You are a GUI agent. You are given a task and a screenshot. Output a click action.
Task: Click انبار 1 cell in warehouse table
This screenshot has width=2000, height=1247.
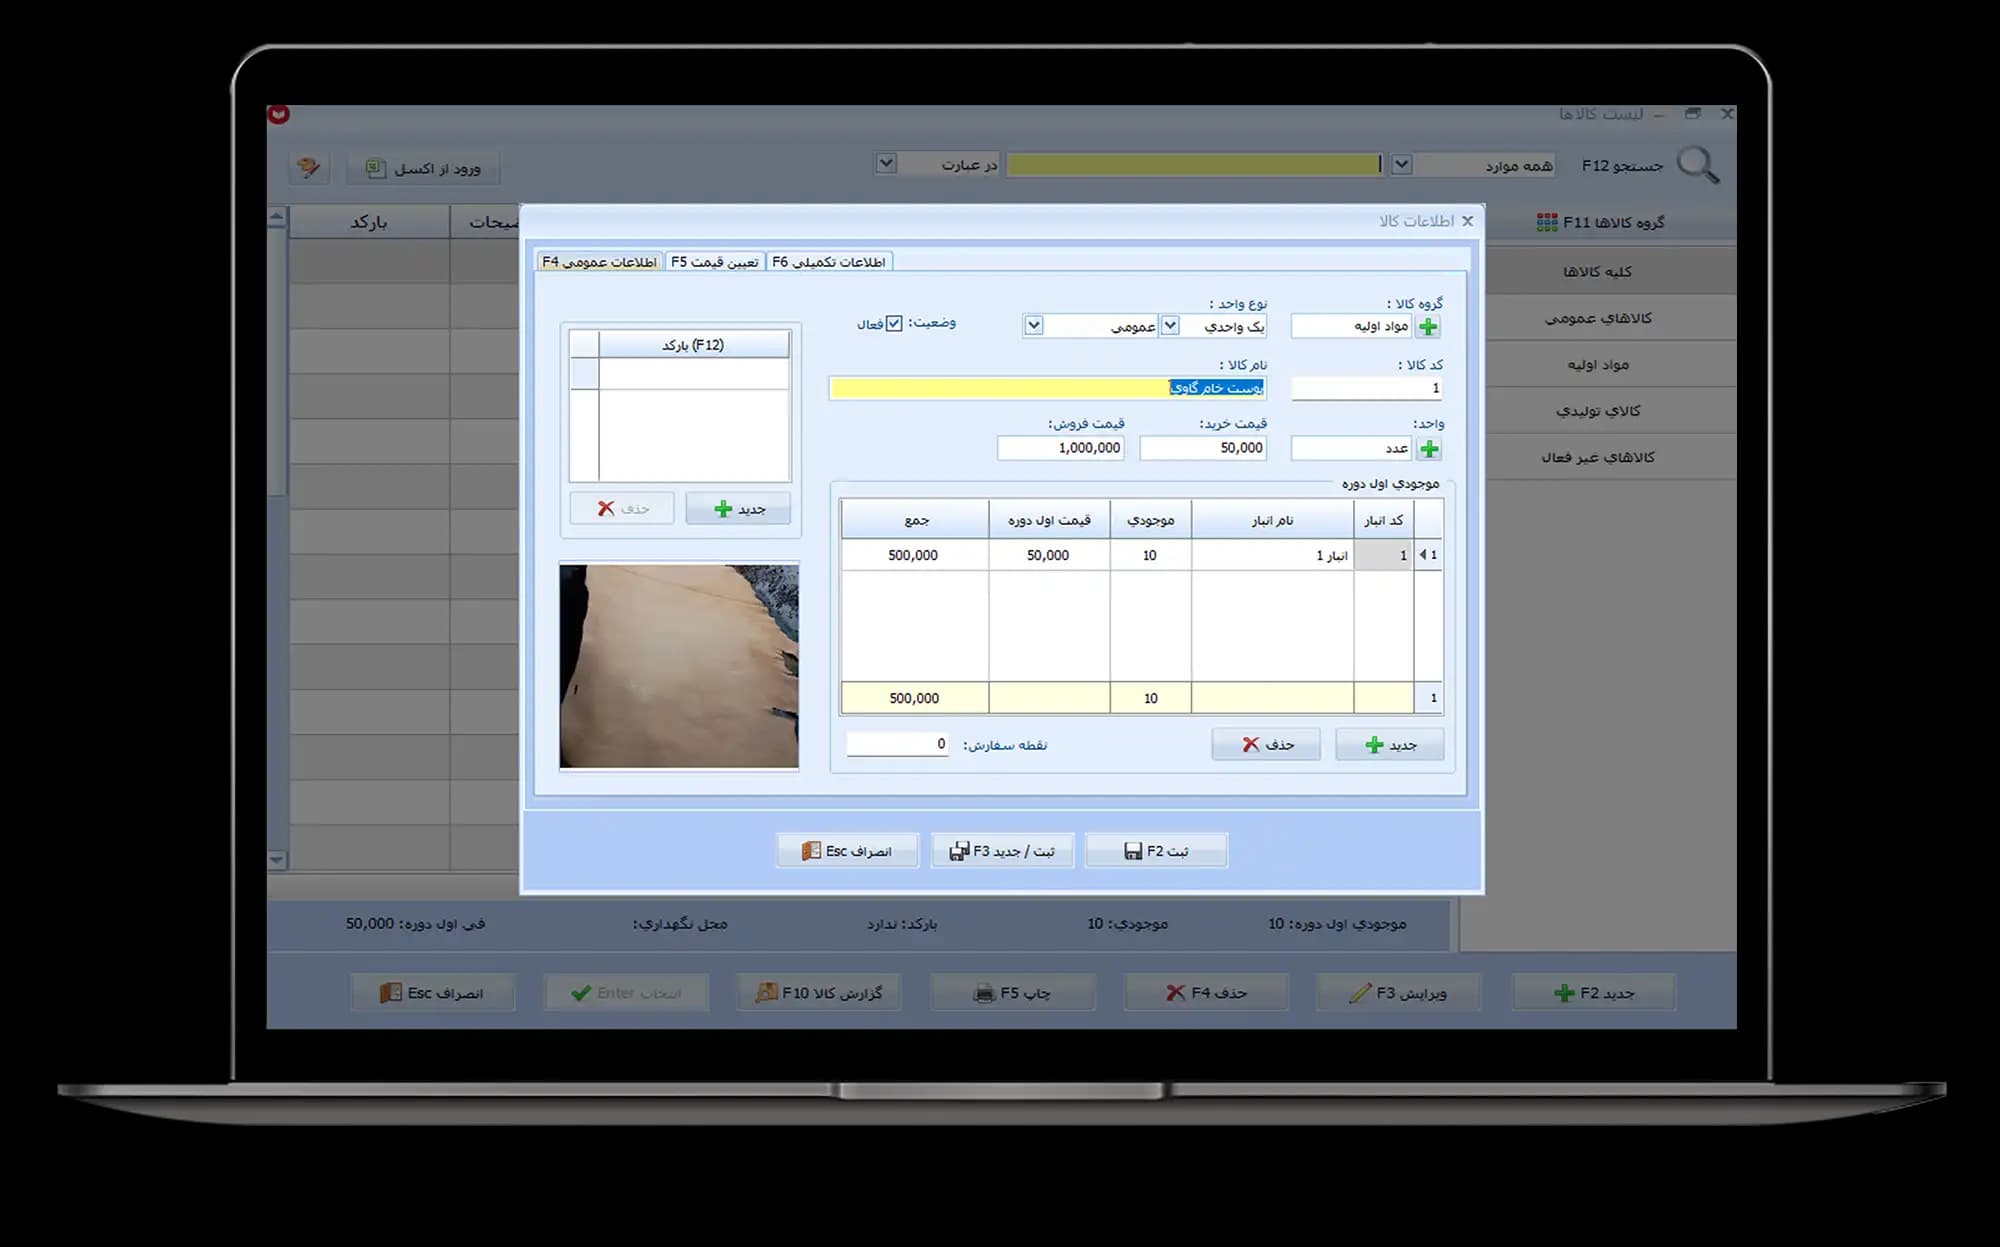[x=1272, y=555]
